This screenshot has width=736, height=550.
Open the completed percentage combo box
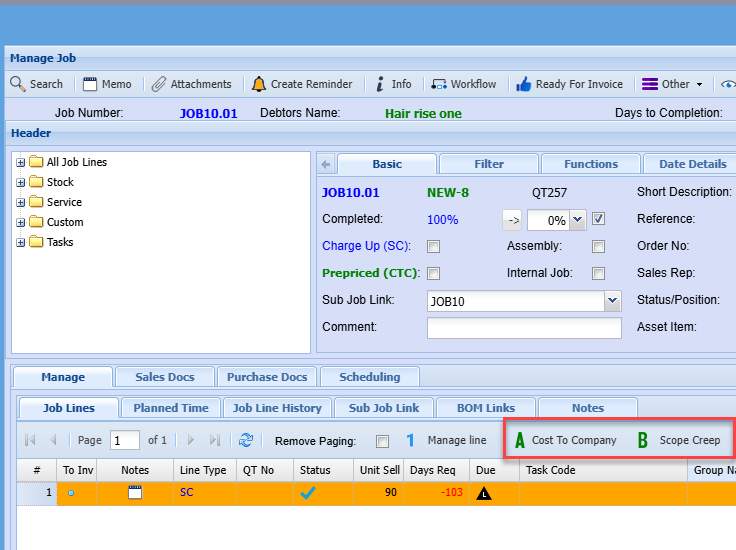(577, 219)
